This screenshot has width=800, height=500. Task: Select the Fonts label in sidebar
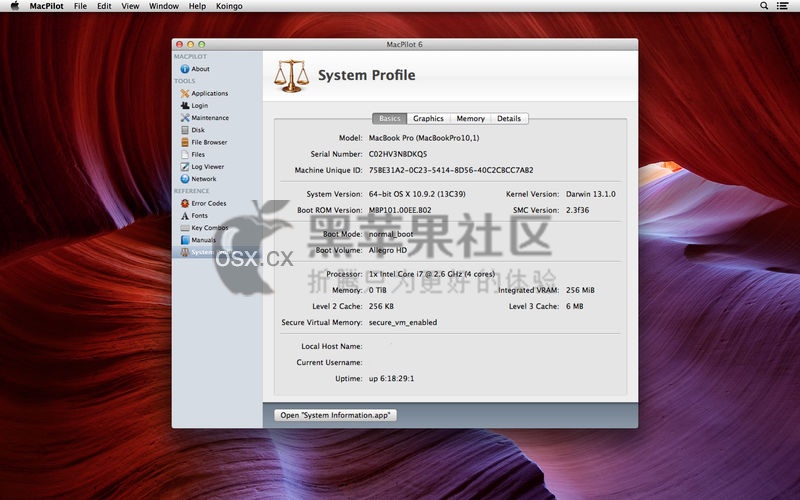point(199,216)
